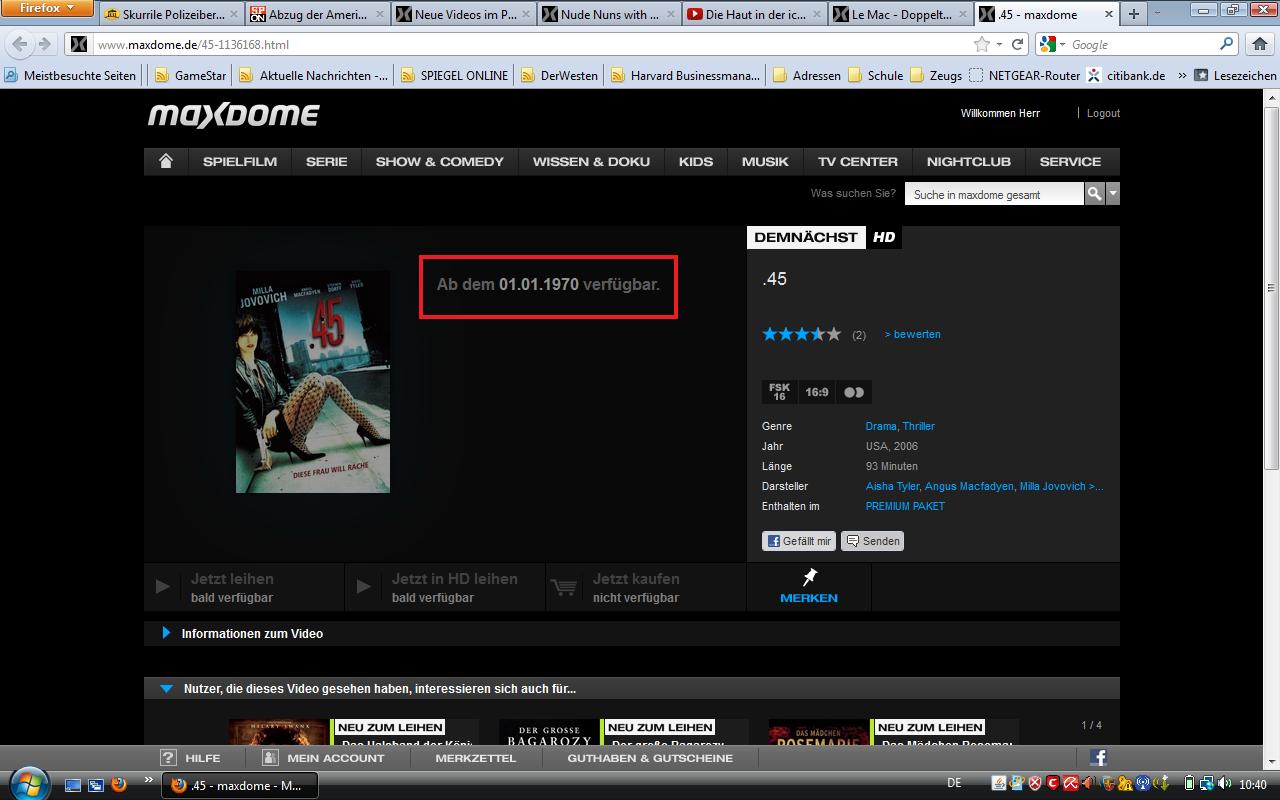
Task: Open the SERIE menu
Action: tap(327, 161)
